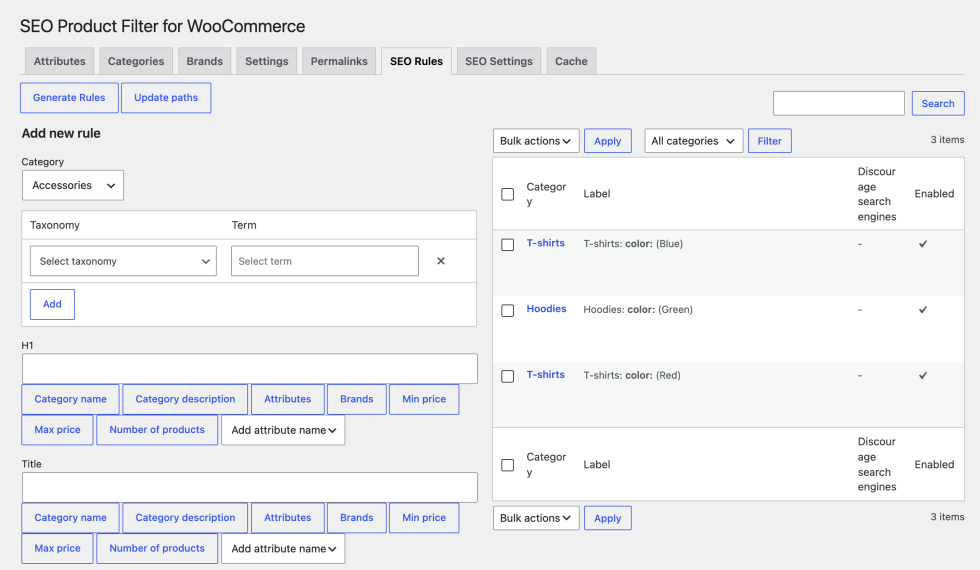Click the Title text input field
The image size is (980, 570).
coord(249,488)
